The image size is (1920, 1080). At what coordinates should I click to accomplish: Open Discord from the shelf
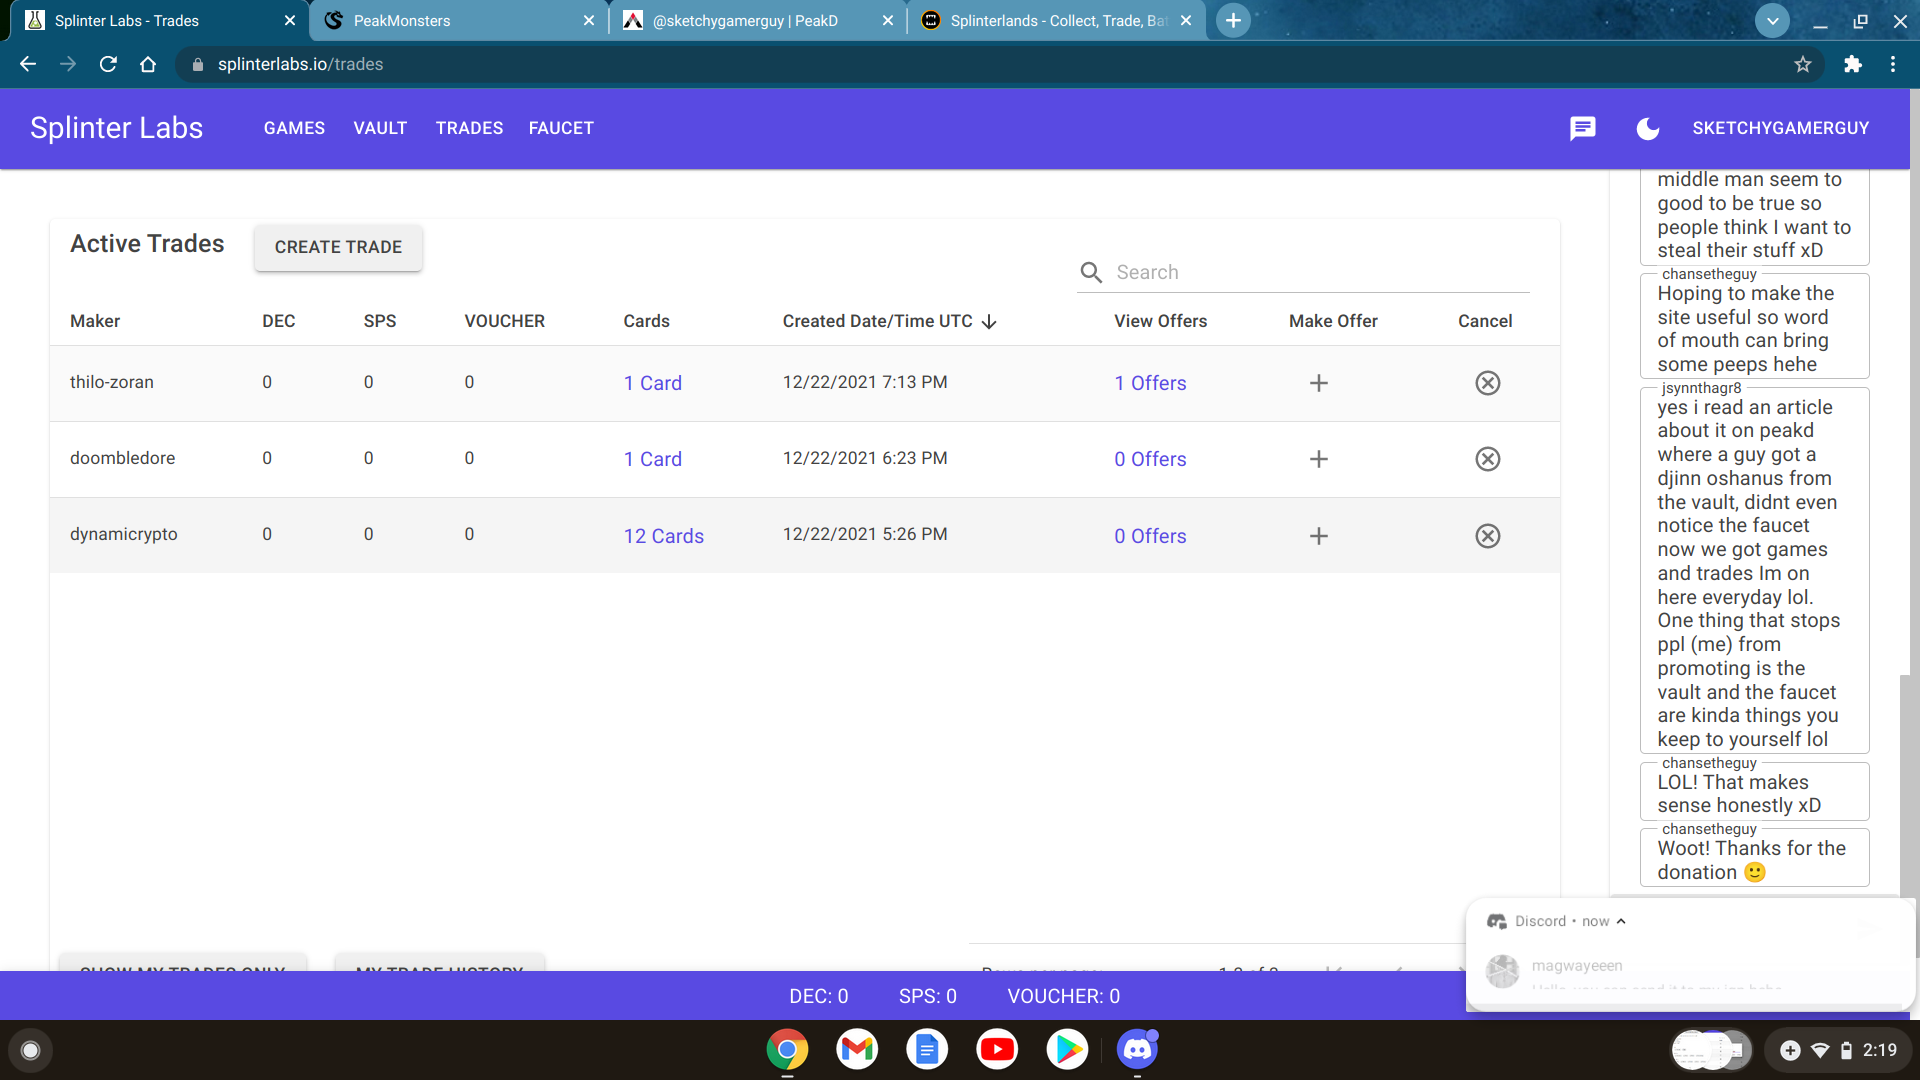[x=1137, y=1050]
